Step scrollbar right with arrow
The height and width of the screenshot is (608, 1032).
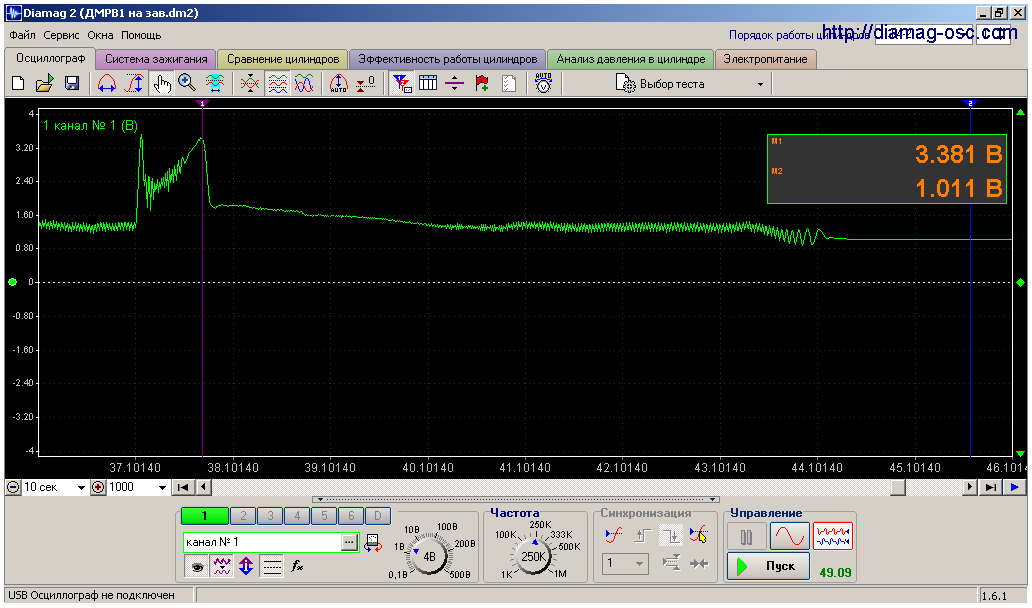point(969,487)
